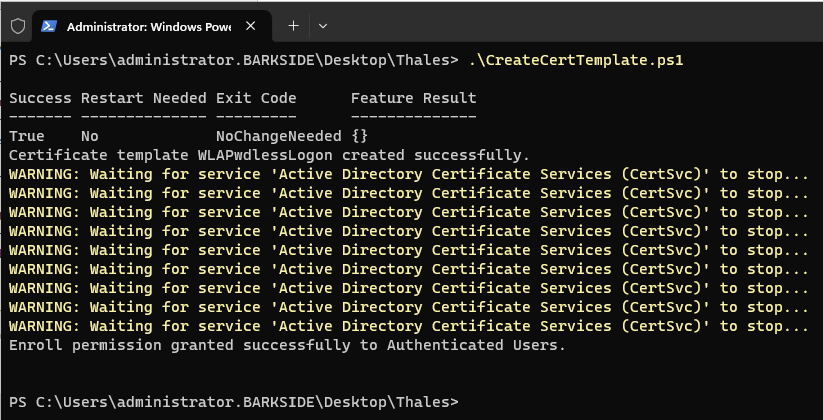
Task: Close the Administrator: Windows PowerShell tab
Action: [254, 25]
